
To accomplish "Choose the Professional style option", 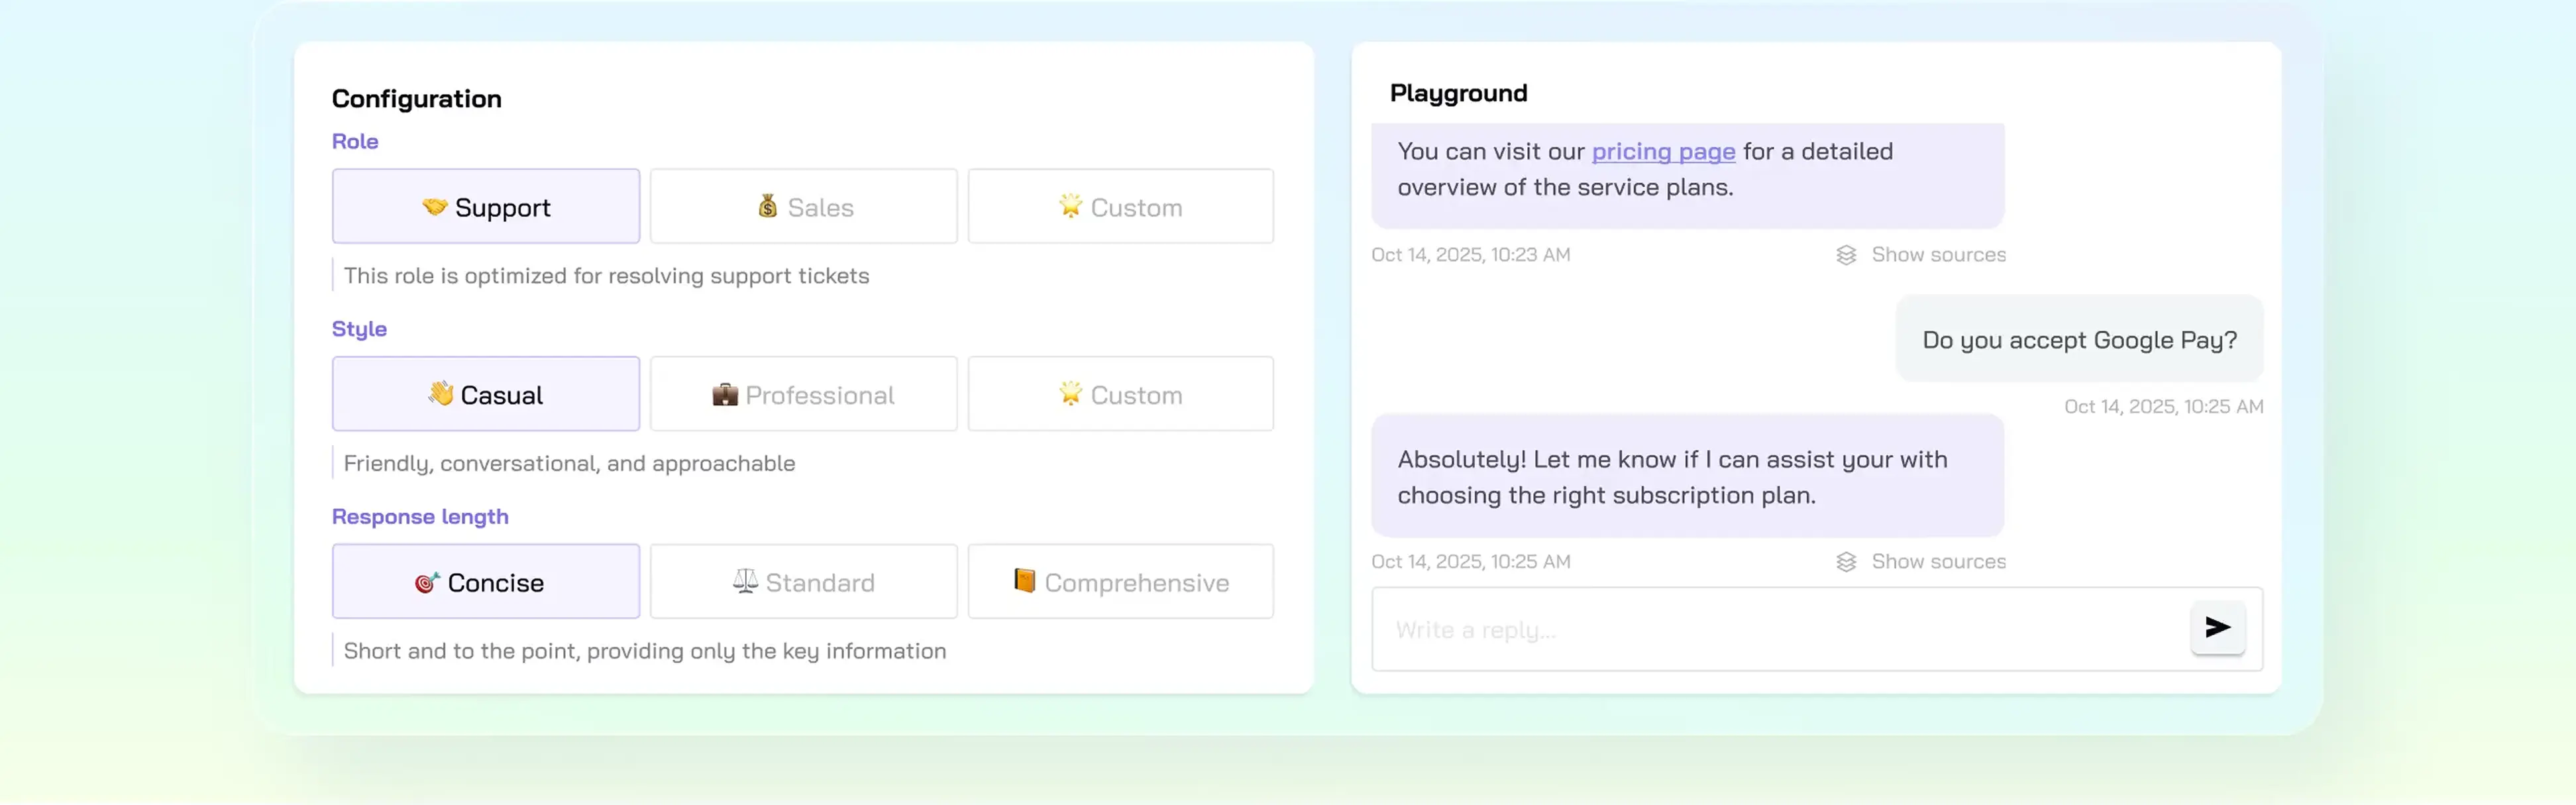I will tap(803, 395).
